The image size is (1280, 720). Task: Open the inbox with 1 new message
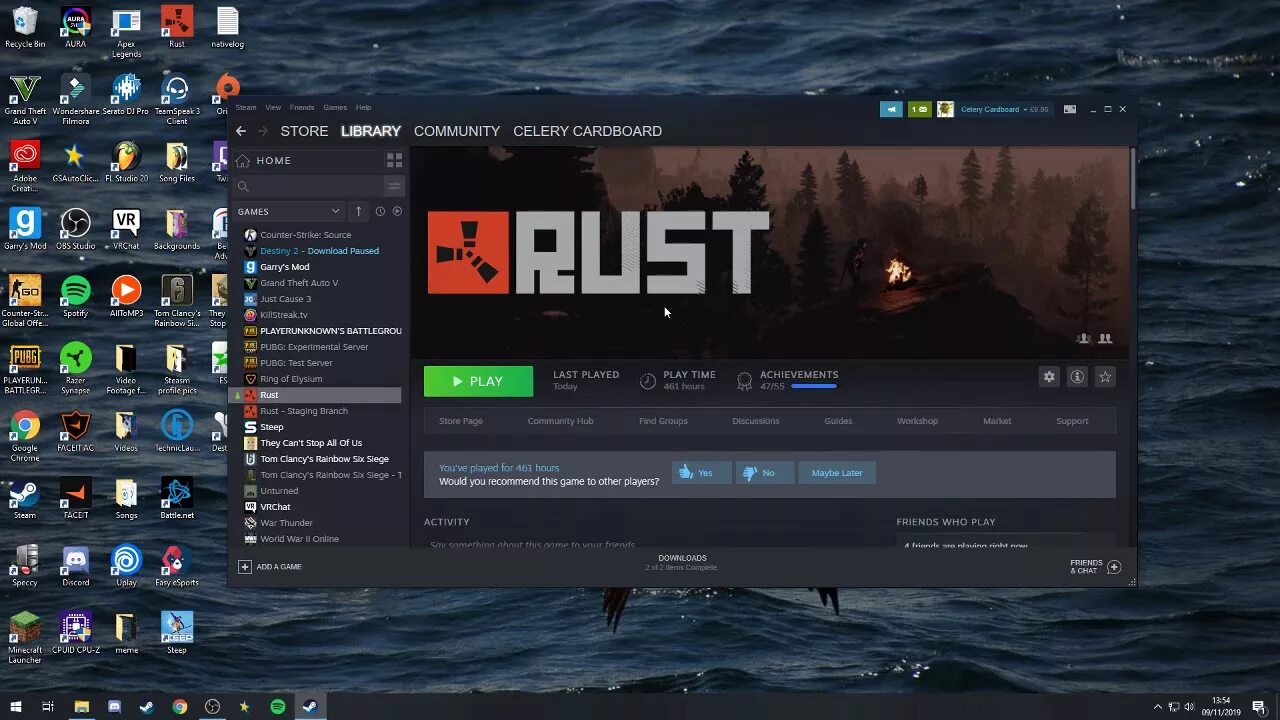(x=919, y=109)
